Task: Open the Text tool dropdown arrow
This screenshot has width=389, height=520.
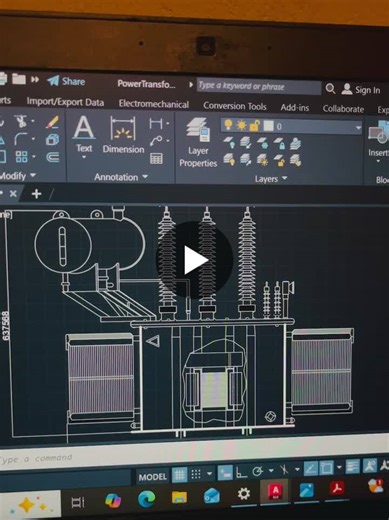Action: click(x=84, y=157)
